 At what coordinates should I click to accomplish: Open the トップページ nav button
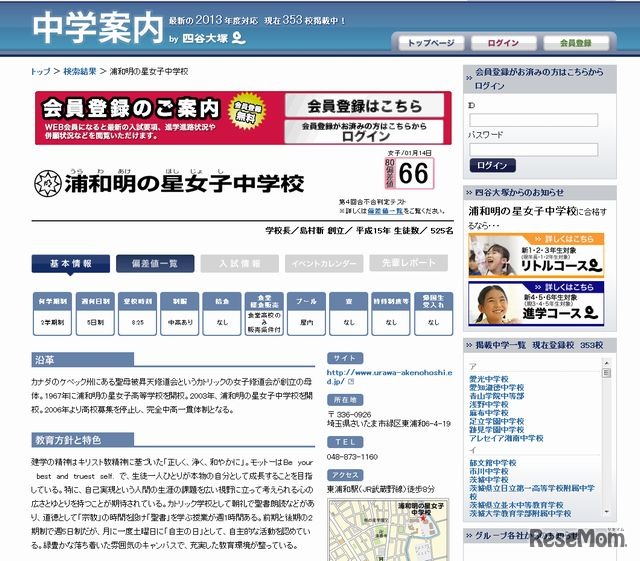pyautogui.click(x=431, y=42)
